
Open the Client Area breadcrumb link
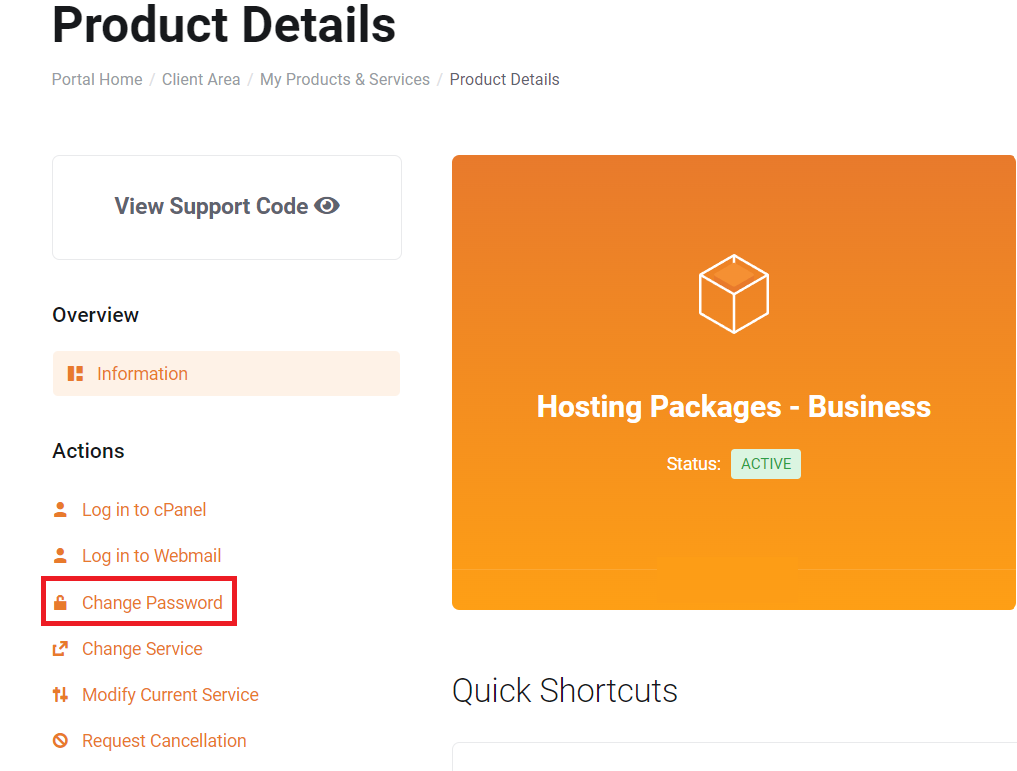click(201, 80)
